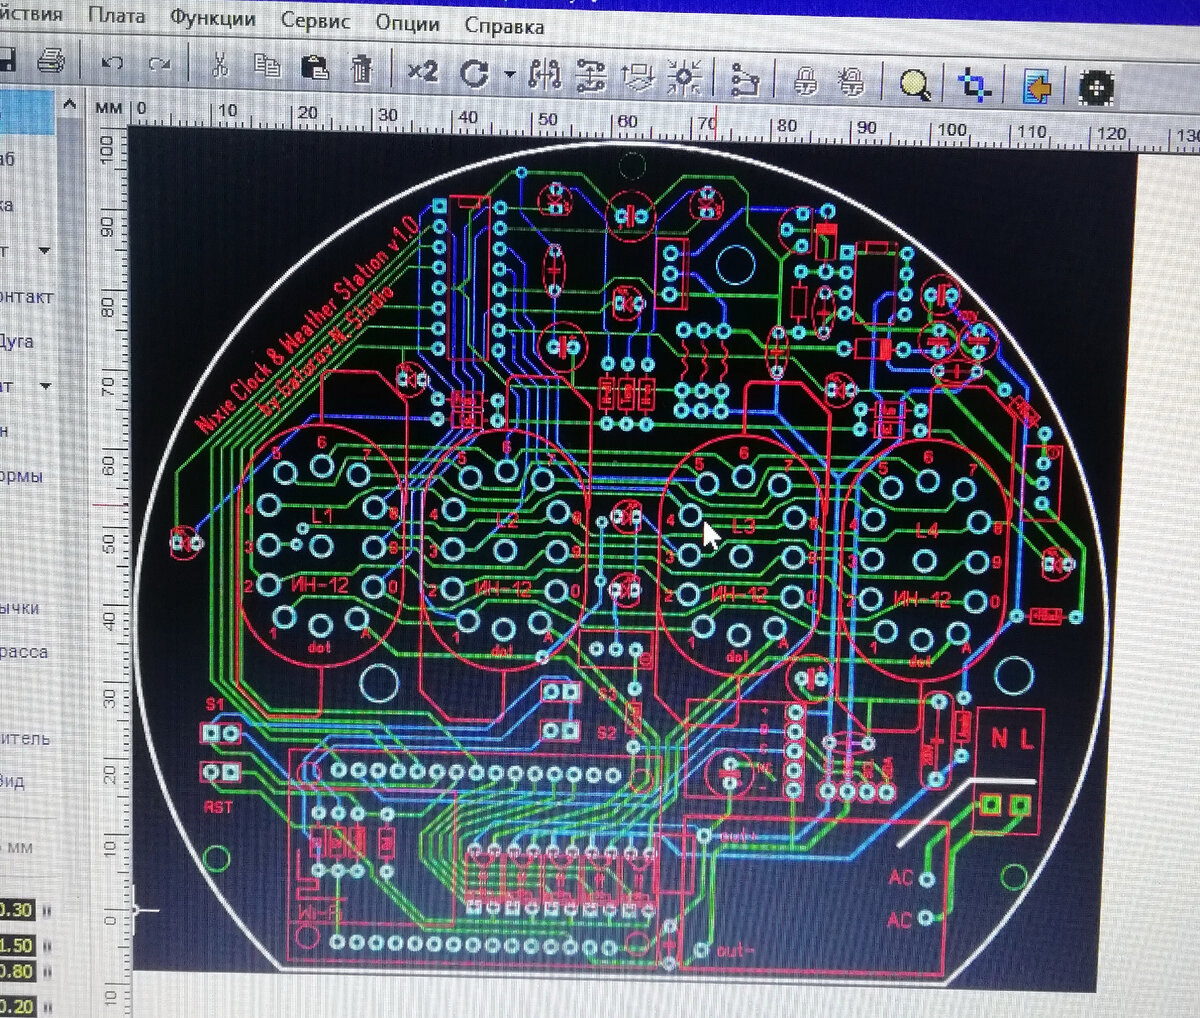Image resolution: width=1200 pixels, height=1018 pixels.
Task: Click the vertical ruler at 50 mm
Action: coord(109,543)
